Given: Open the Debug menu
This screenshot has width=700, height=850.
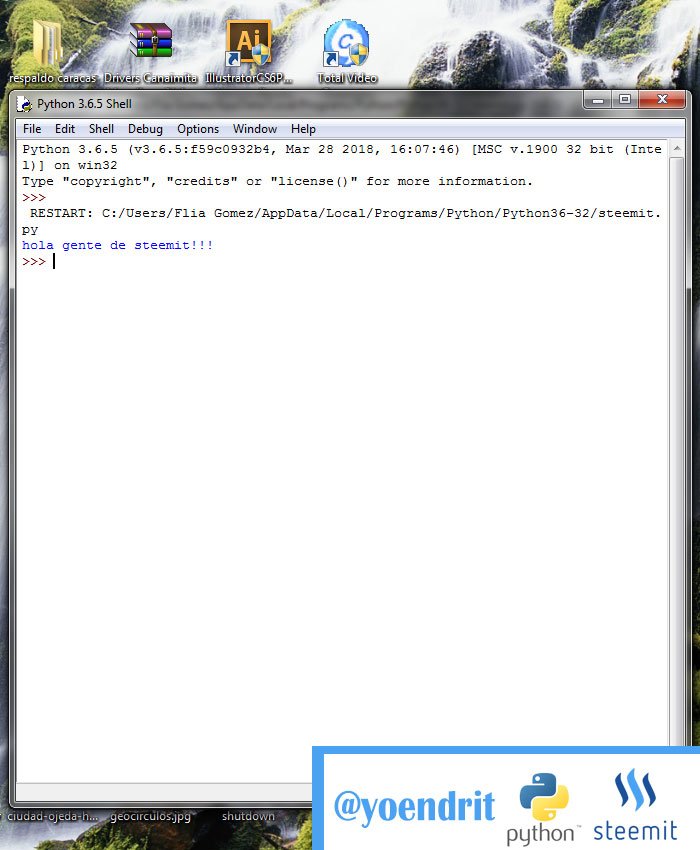Looking at the screenshot, I should point(145,129).
